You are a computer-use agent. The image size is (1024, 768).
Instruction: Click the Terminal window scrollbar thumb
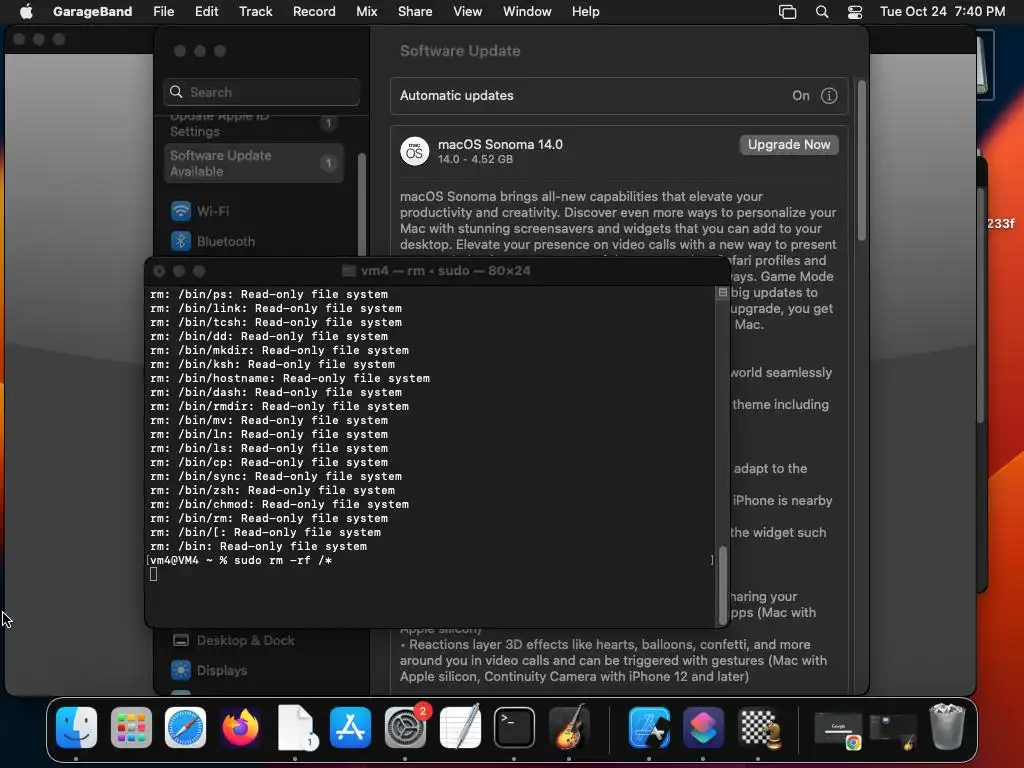722,585
